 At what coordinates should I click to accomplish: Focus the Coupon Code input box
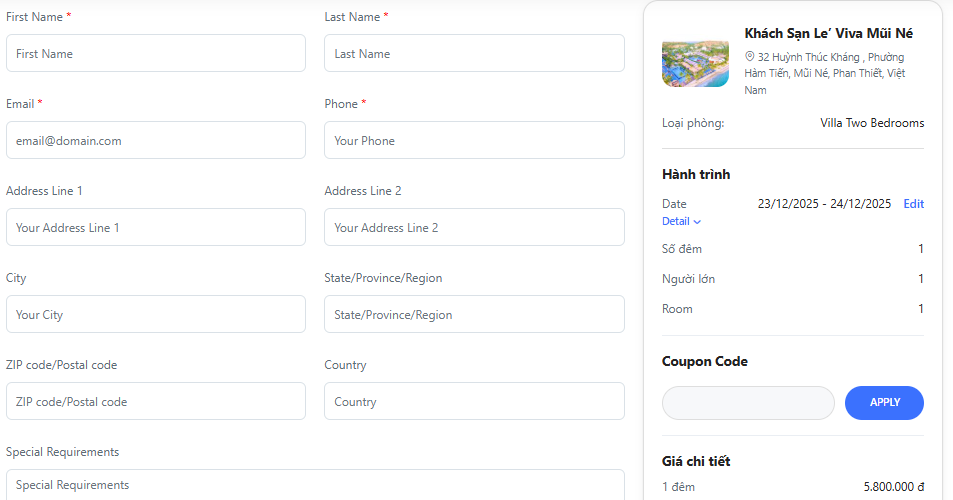pyautogui.click(x=748, y=403)
